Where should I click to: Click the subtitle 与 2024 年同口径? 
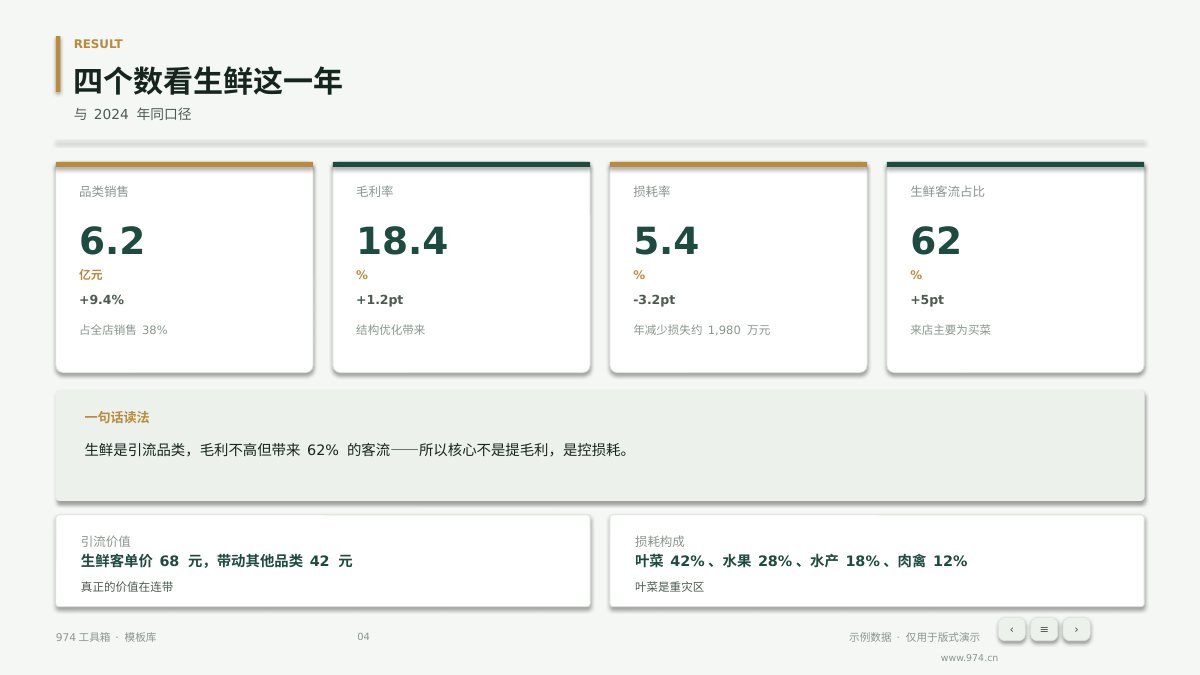tap(133, 114)
